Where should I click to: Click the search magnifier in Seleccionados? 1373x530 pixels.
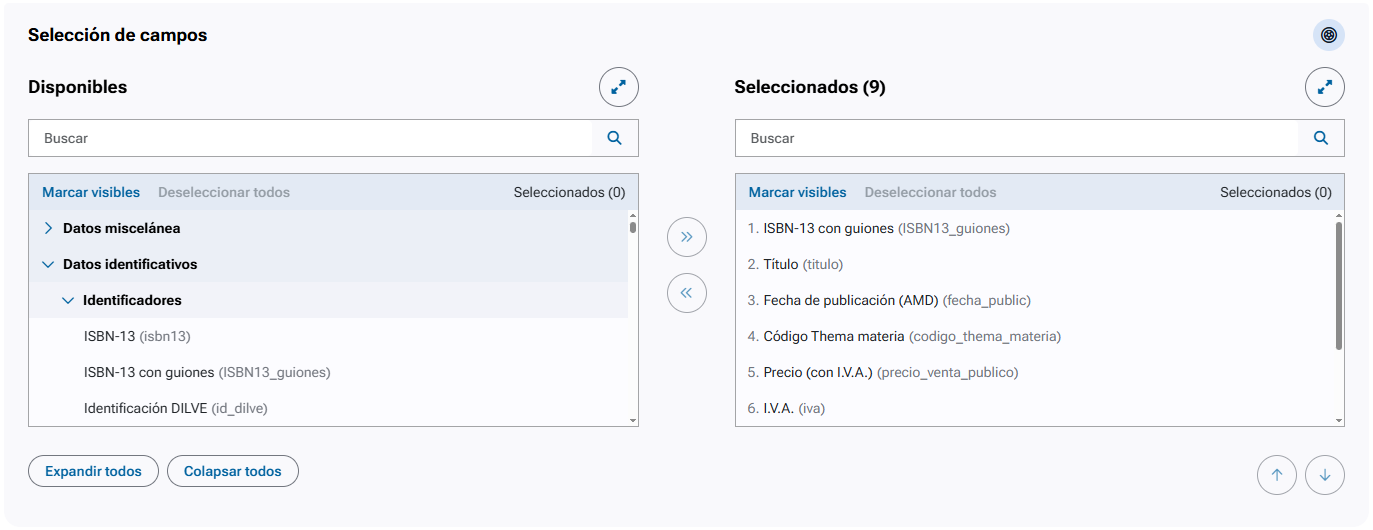coord(1320,138)
